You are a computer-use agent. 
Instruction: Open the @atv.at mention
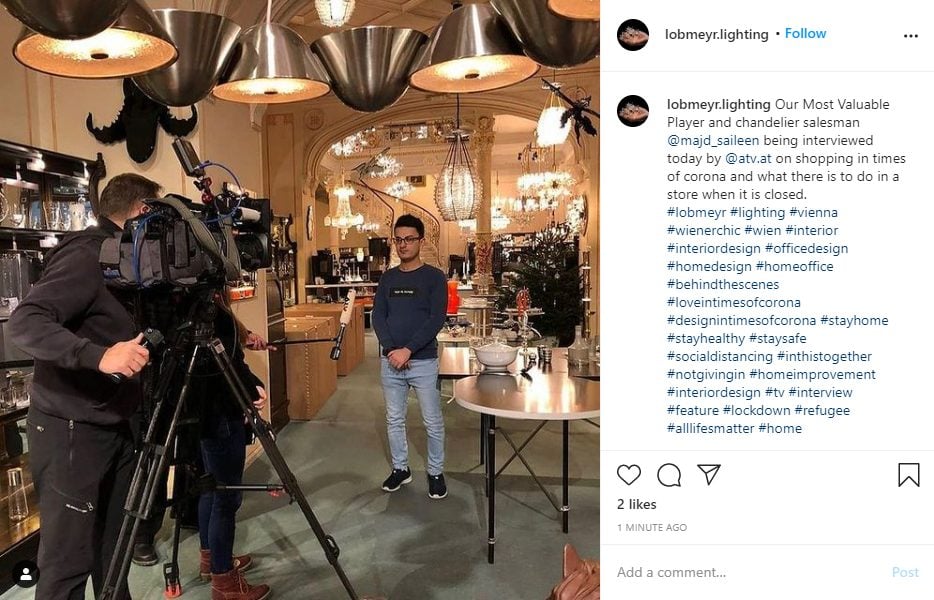point(748,158)
